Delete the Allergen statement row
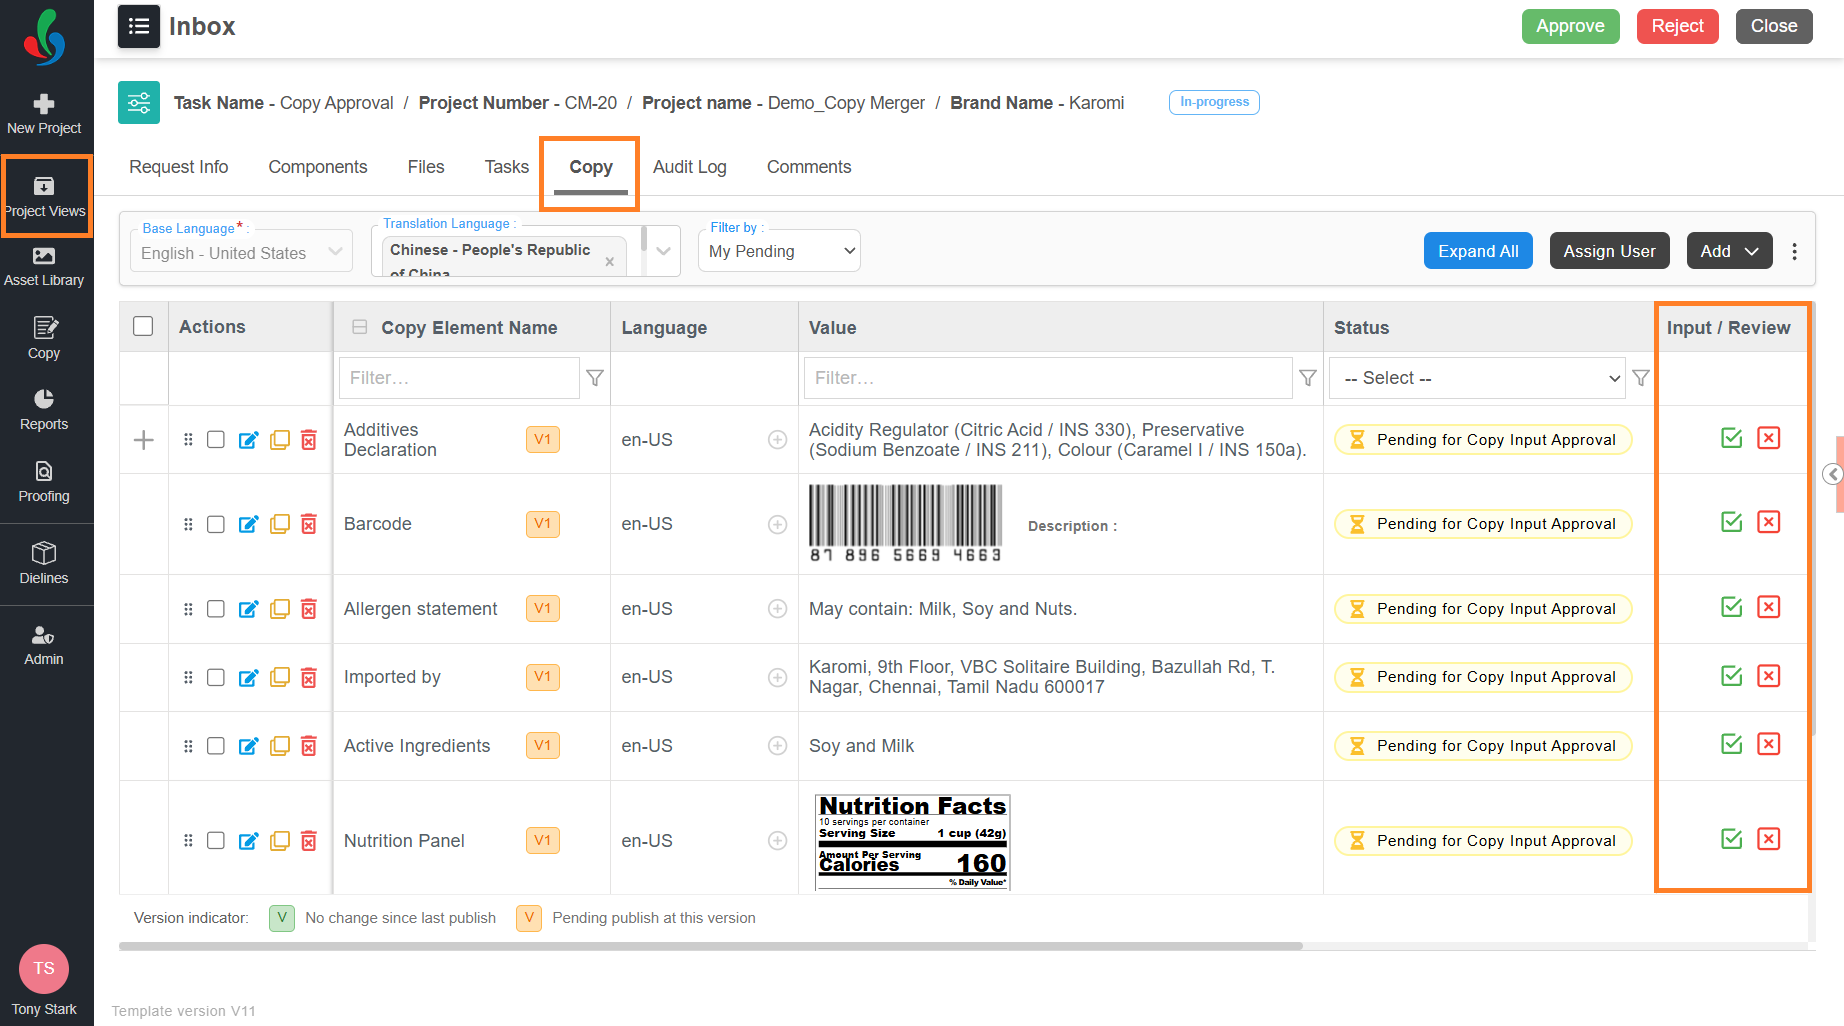This screenshot has height=1026, width=1844. point(309,609)
